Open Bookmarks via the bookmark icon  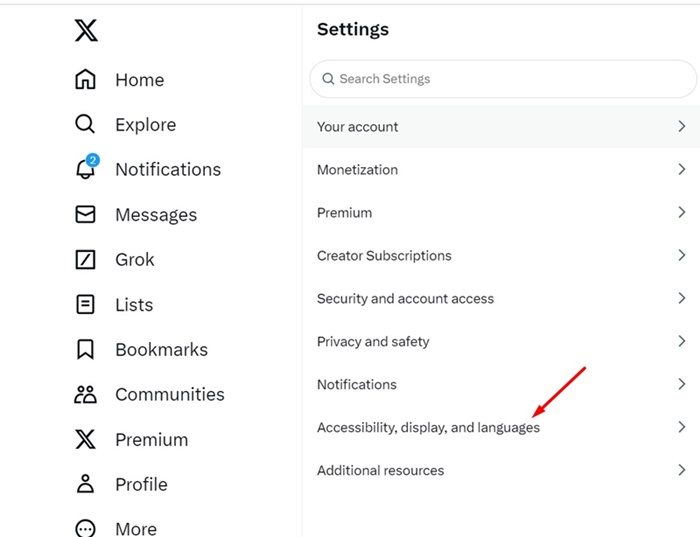tap(85, 349)
